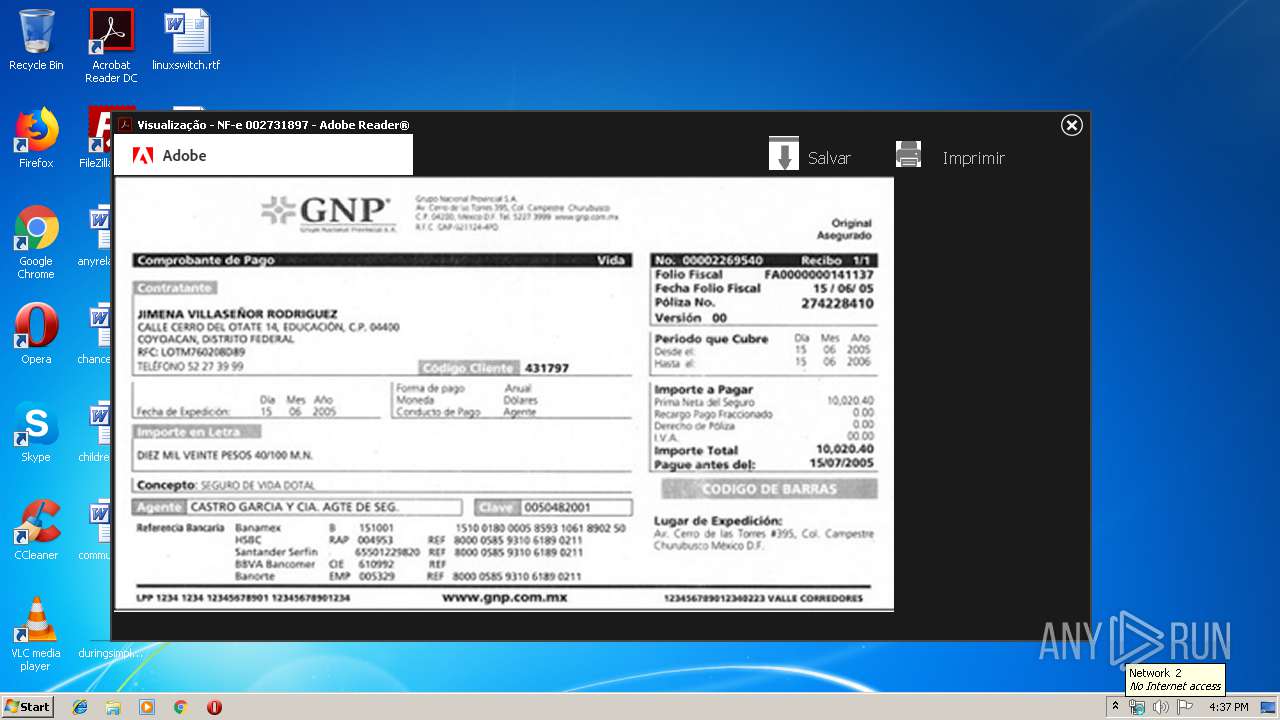The image size is (1280, 720).
Task: Click the Recibo No. 00002269540 header
Action: 764,260
